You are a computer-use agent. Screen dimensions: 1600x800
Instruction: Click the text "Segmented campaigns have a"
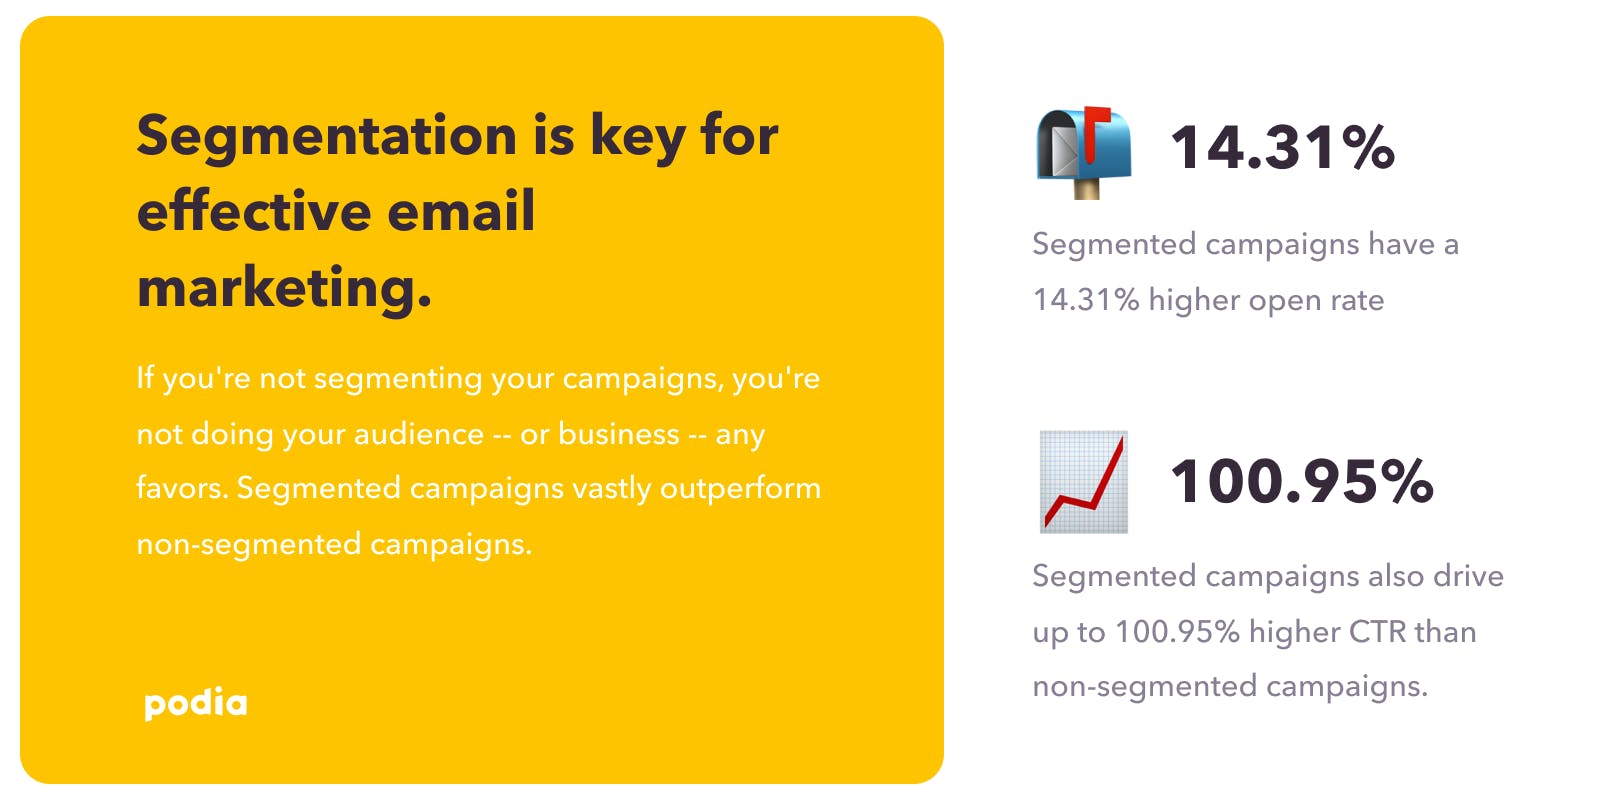(1245, 244)
